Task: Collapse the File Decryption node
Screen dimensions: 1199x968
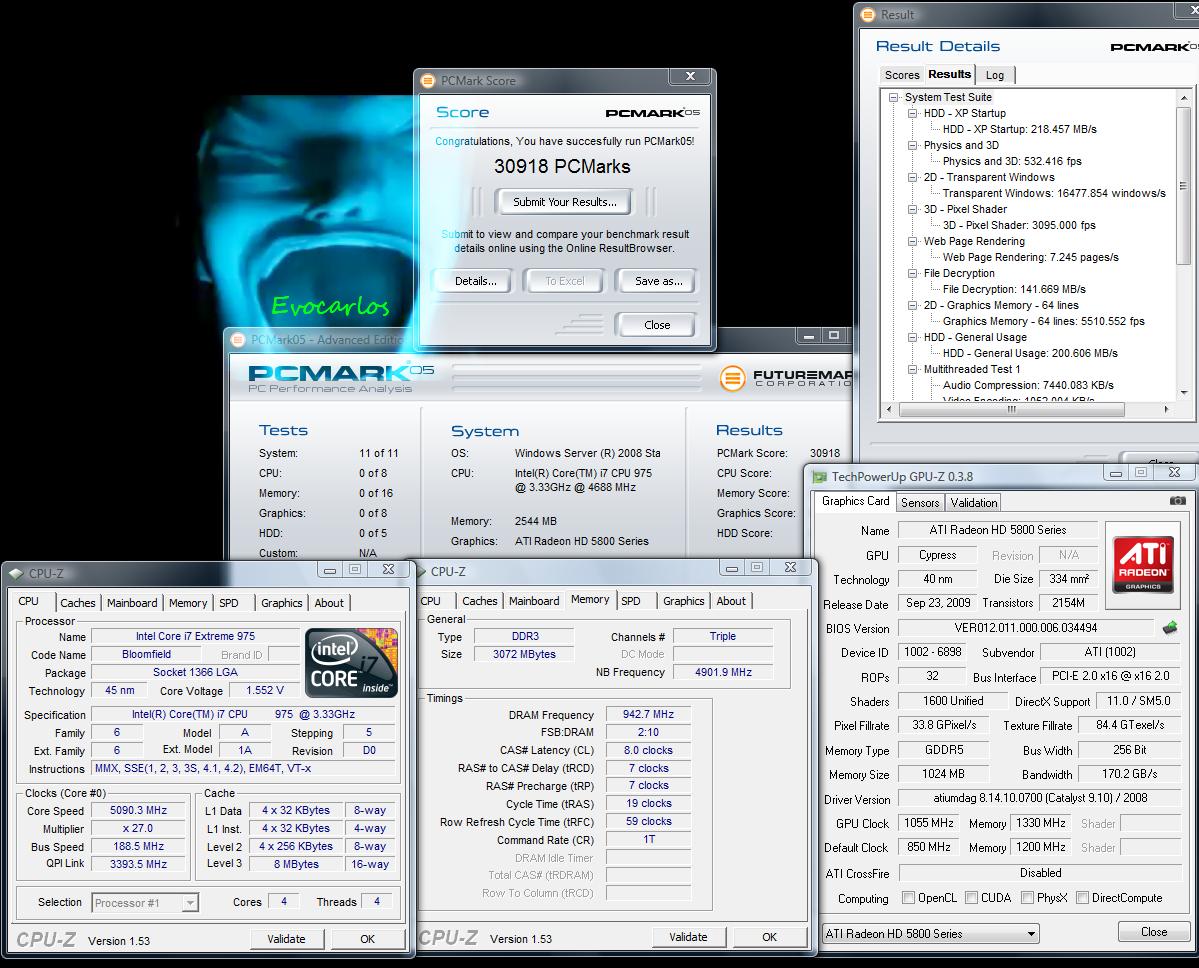Action: [912, 274]
